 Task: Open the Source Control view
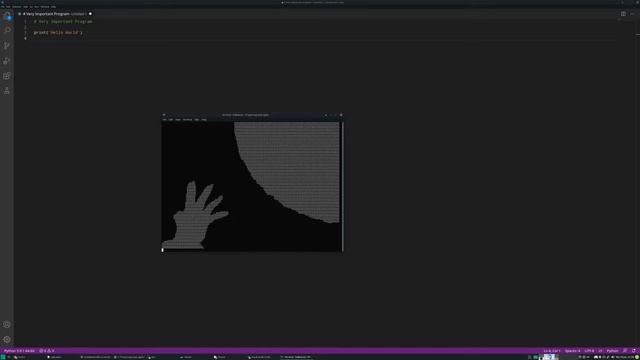point(7,46)
